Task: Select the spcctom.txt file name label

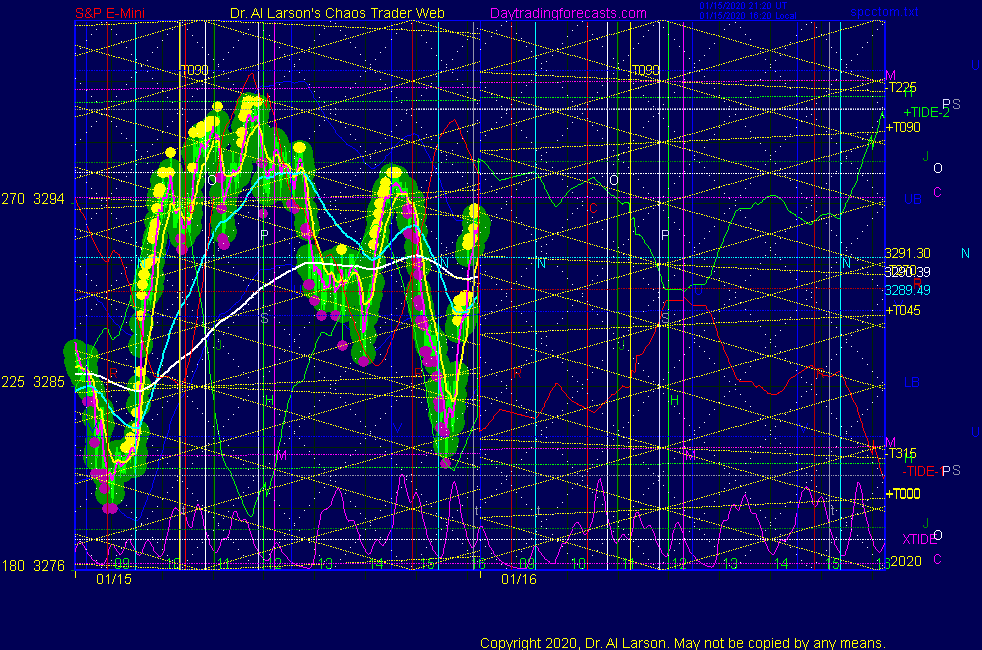Action: click(x=884, y=11)
